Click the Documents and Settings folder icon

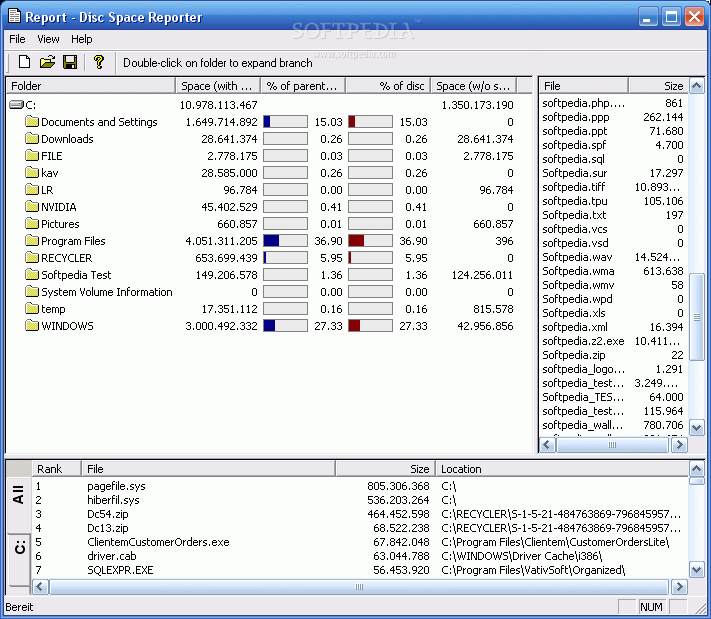32,122
